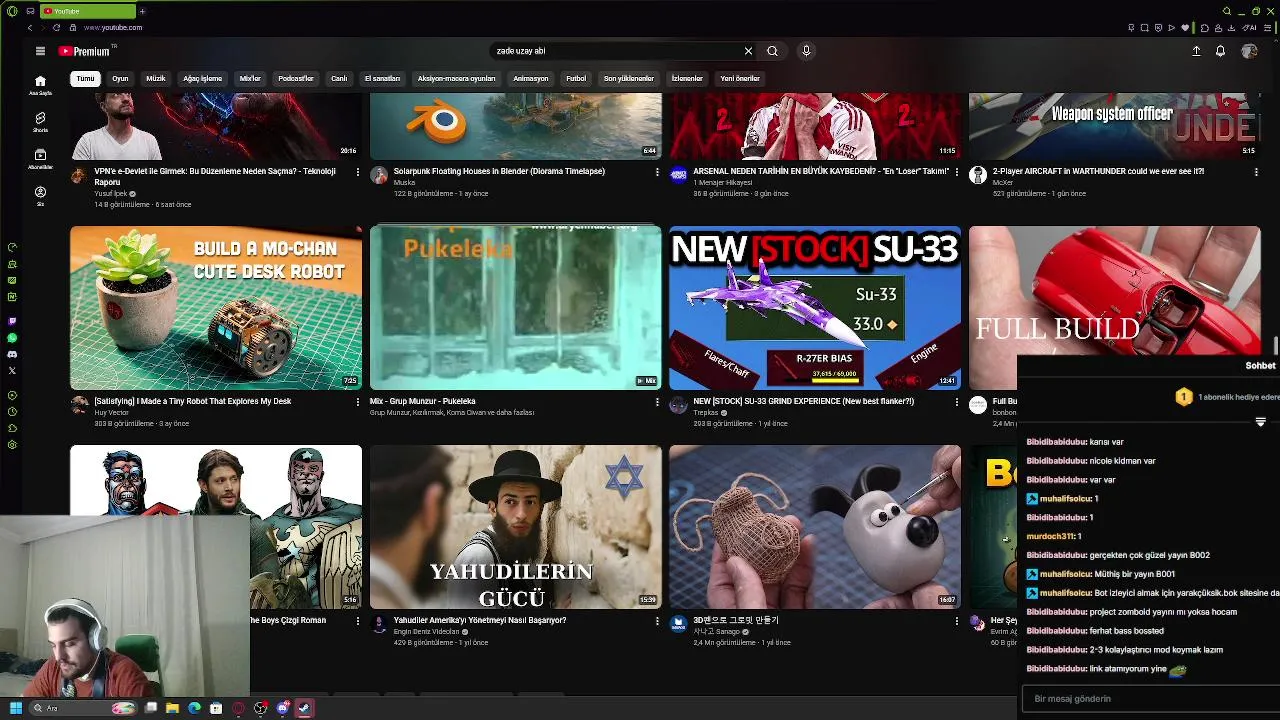1280x720 pixels.
Task: Open Engin Deniz Videoları channel link
Action: tap(426, 632)
